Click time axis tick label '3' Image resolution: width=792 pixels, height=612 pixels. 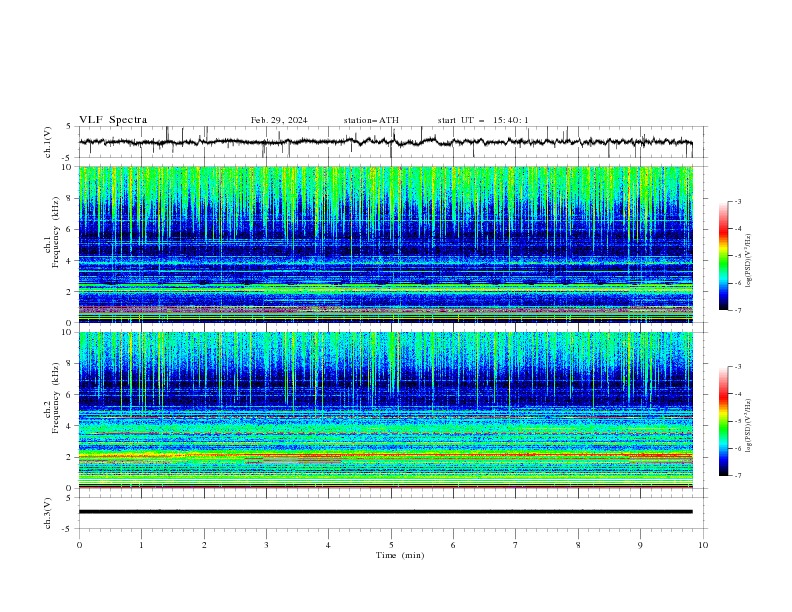tap(267, 545)
